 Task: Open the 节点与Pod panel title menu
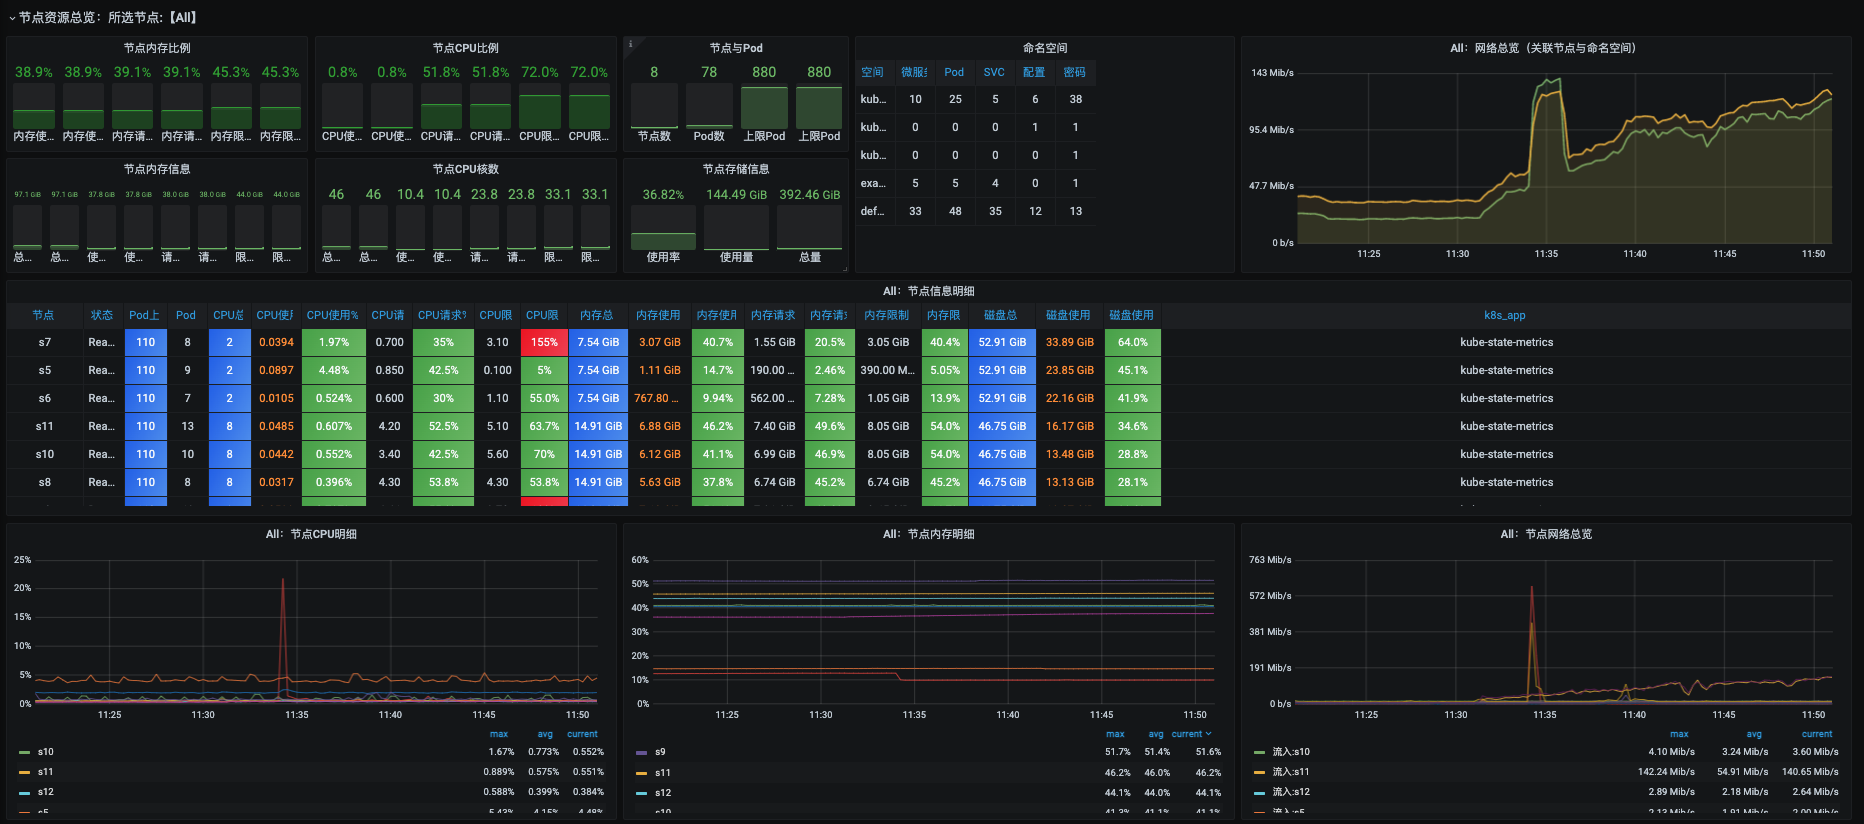pos(736,48)
